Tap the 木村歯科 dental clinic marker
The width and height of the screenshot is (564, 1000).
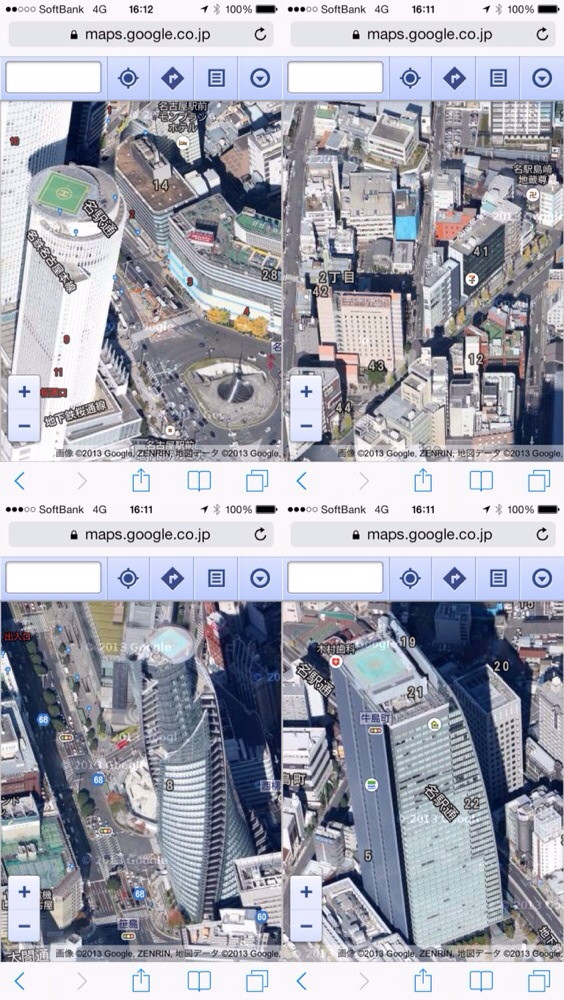(336, 661)
